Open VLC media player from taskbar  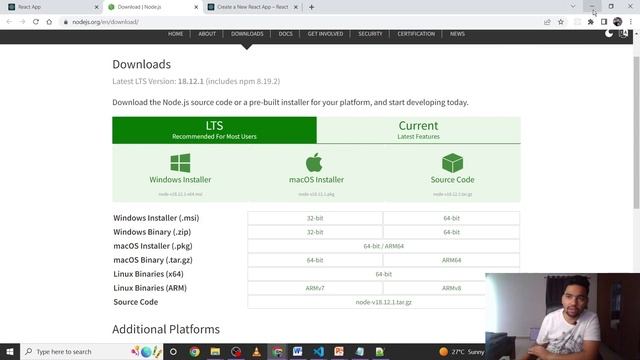[256, 351]
